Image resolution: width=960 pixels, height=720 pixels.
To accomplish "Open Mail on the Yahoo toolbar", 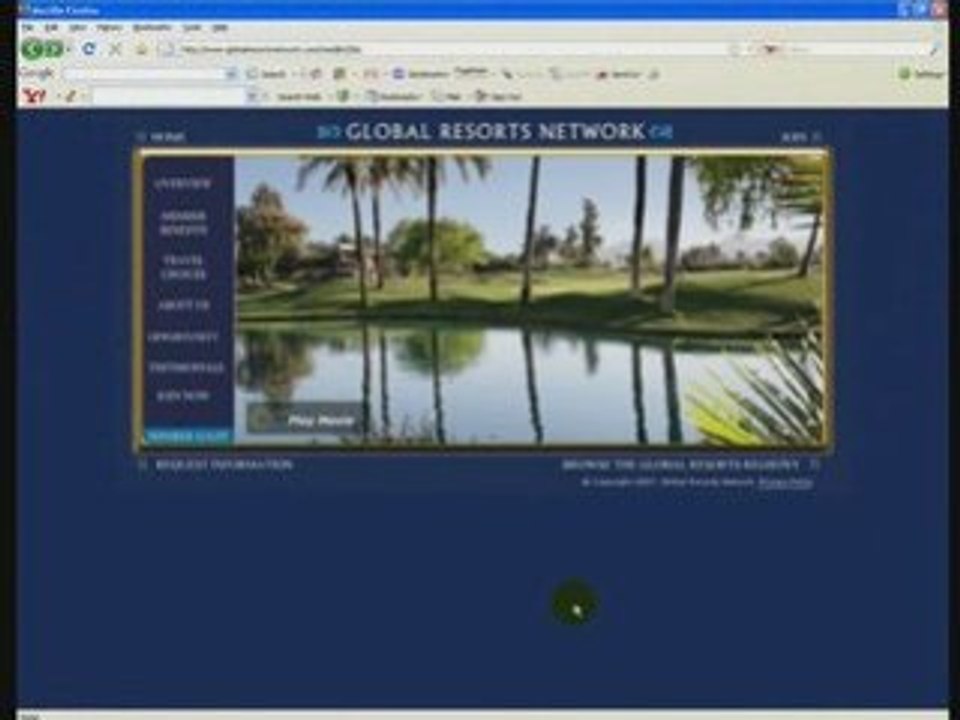I will click(x=448, y=96).
